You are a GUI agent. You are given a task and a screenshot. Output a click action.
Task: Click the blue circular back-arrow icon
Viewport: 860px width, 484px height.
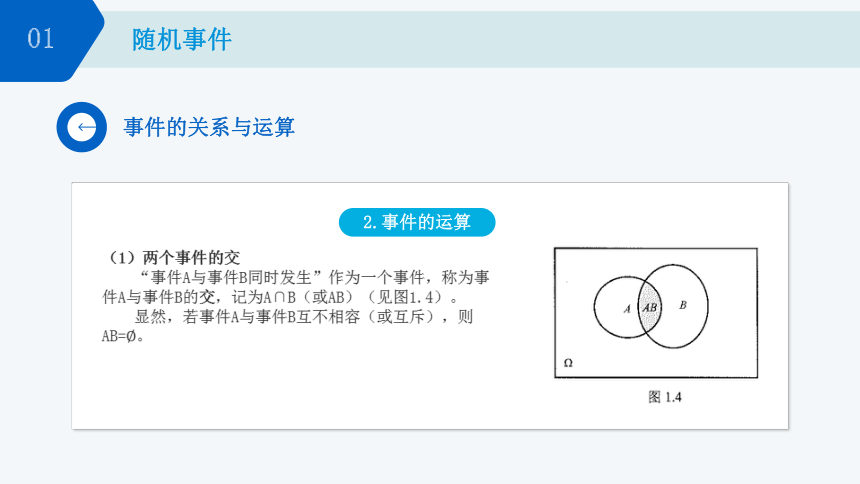coord(82,127)
